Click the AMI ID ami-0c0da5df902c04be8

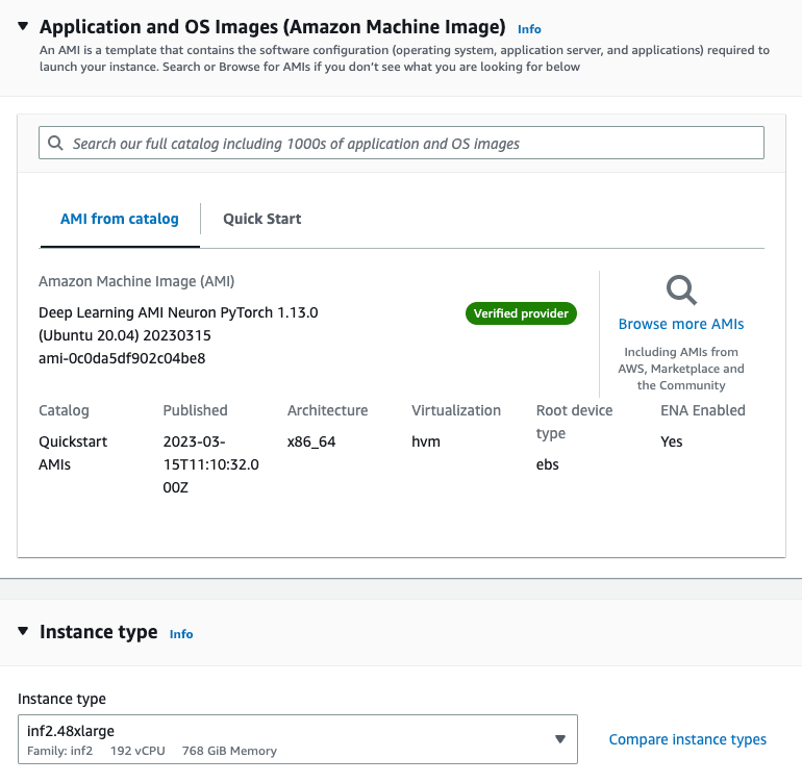pyautogui.click(x=122, y=358)
